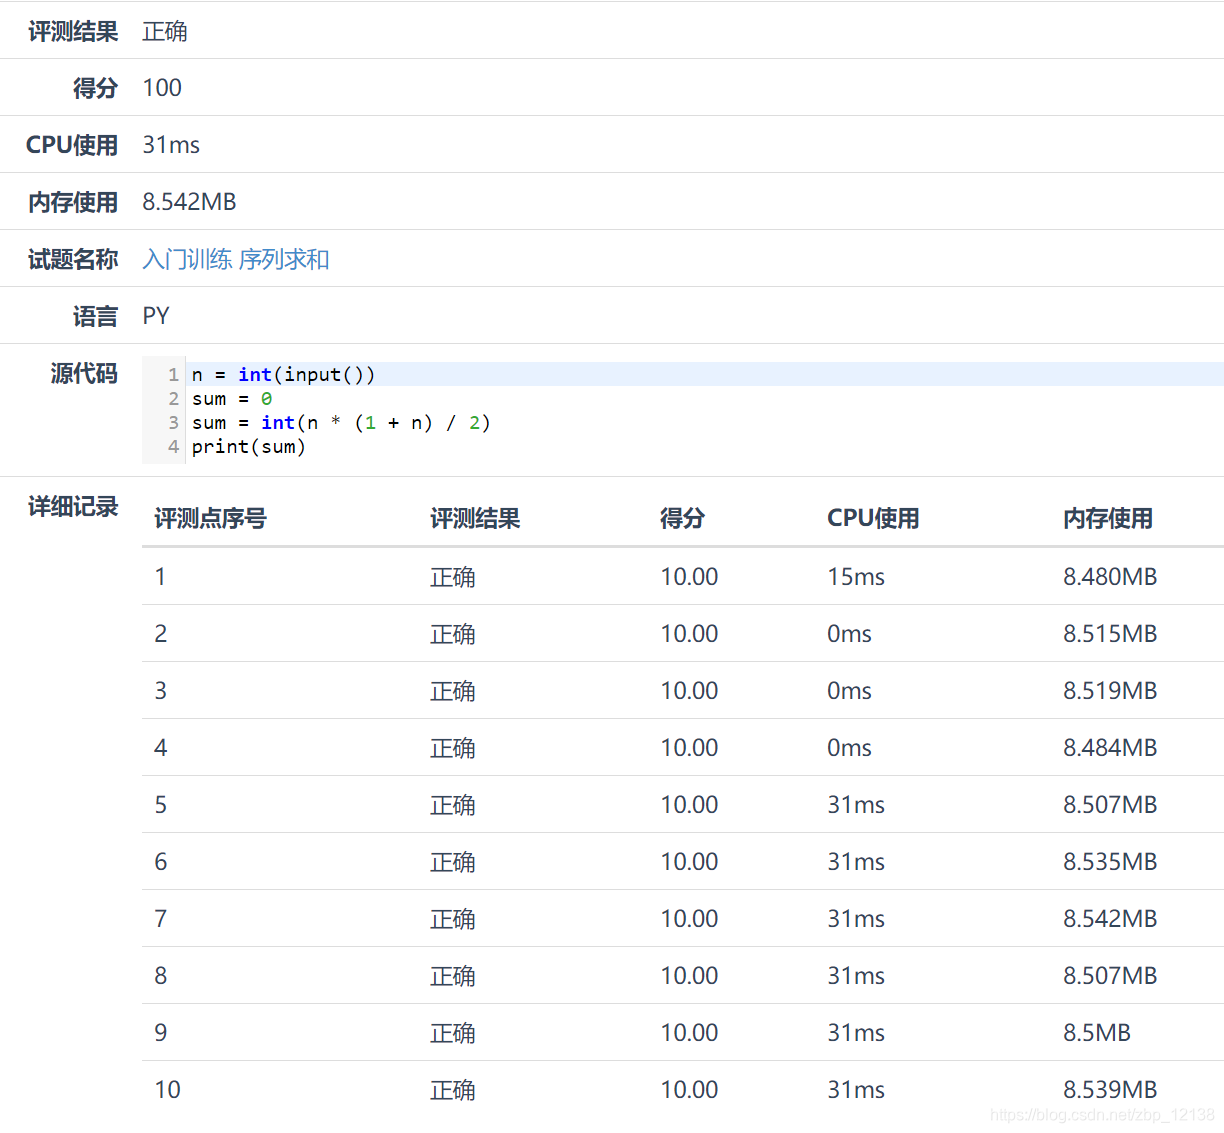Click memory value 8.539MB in row 10
Screen dimensions: 1224x1133
point(1110,1090)
